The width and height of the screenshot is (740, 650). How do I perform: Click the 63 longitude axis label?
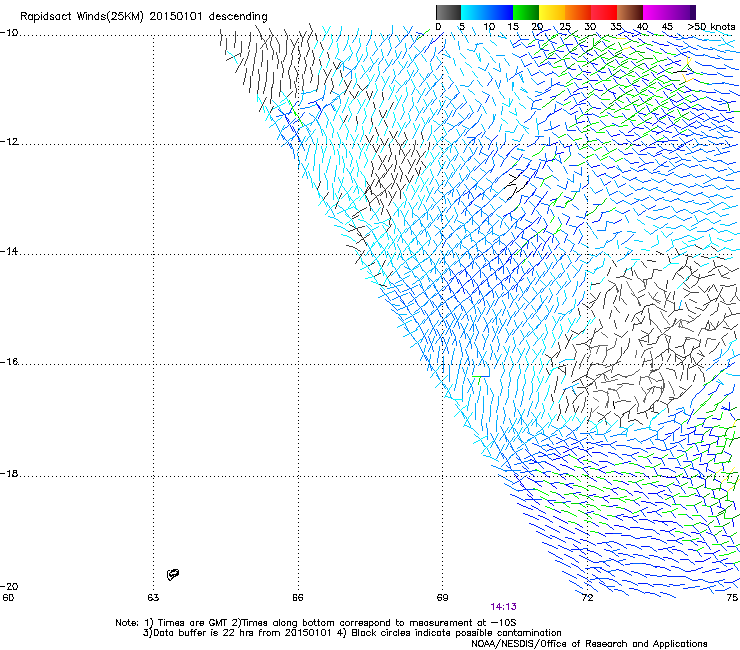[153, 597]
